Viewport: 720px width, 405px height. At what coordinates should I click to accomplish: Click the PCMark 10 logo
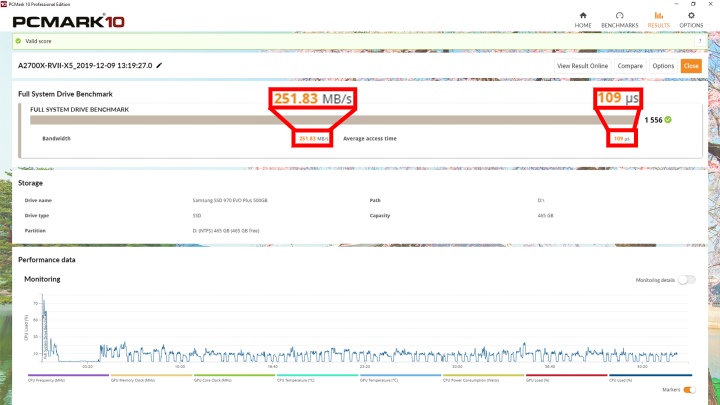[68, 21]
